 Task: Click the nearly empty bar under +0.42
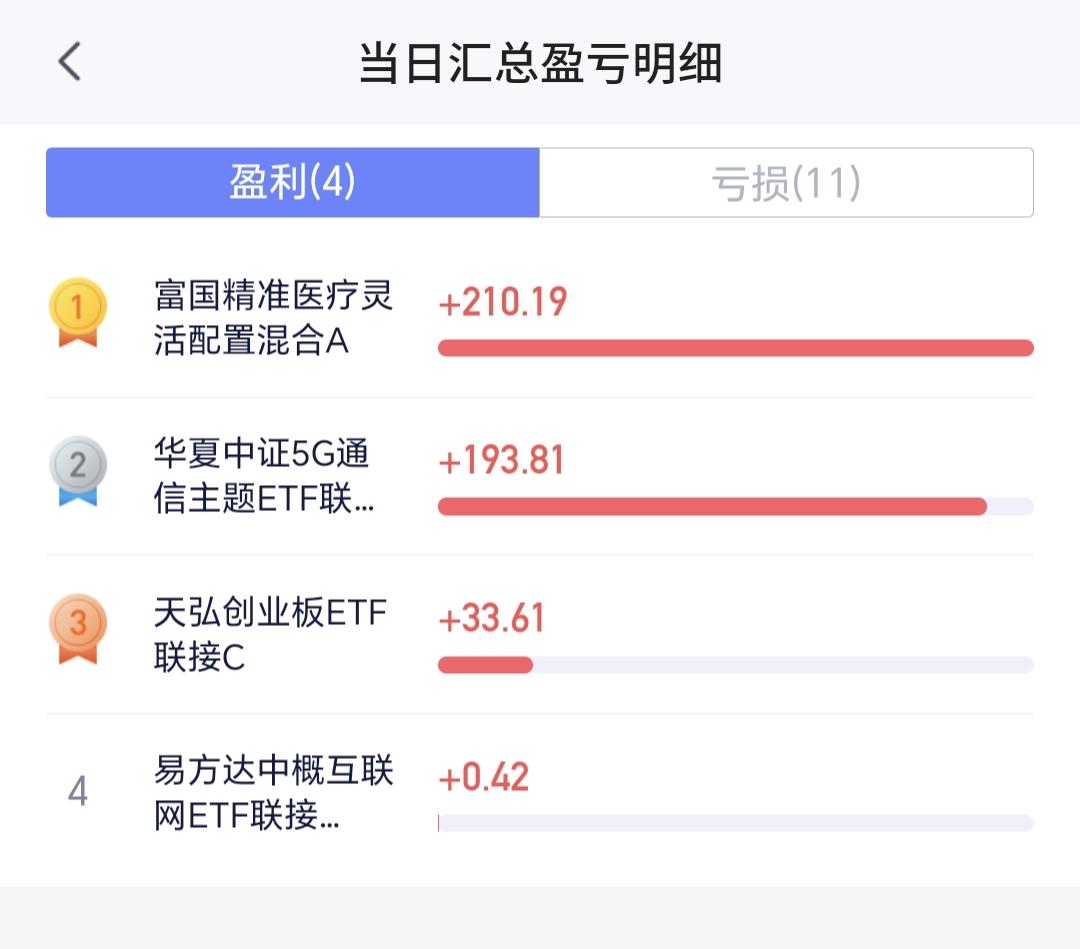click(735, 823)
